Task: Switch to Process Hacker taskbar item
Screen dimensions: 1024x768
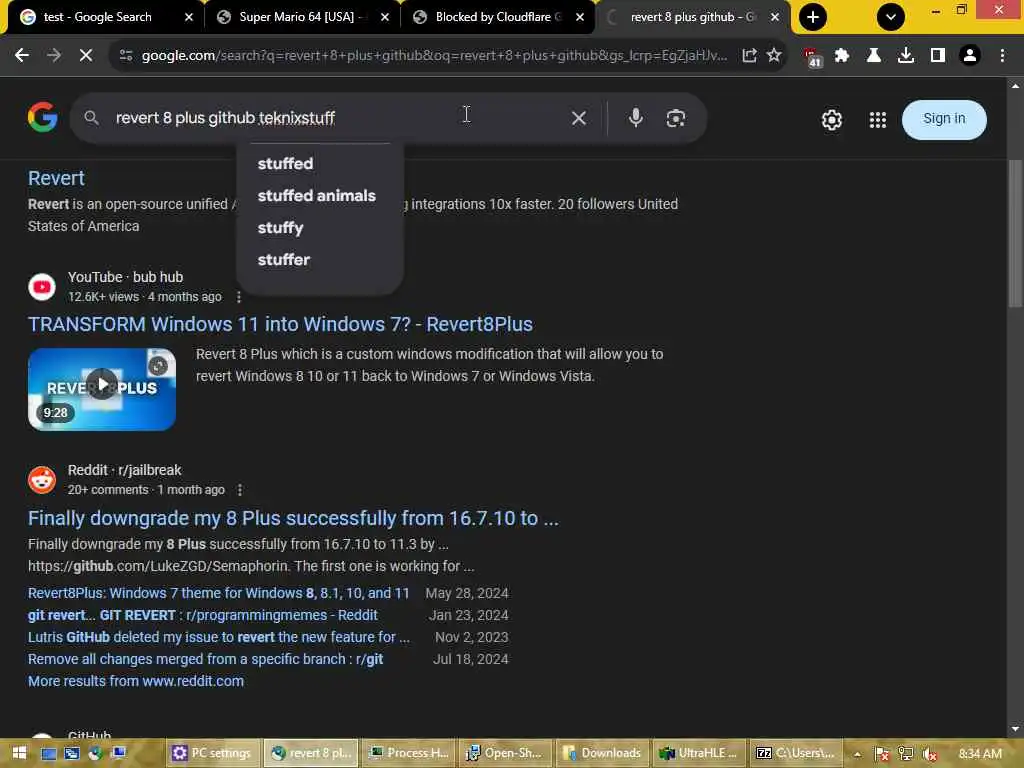Action: tap(408, 753)
